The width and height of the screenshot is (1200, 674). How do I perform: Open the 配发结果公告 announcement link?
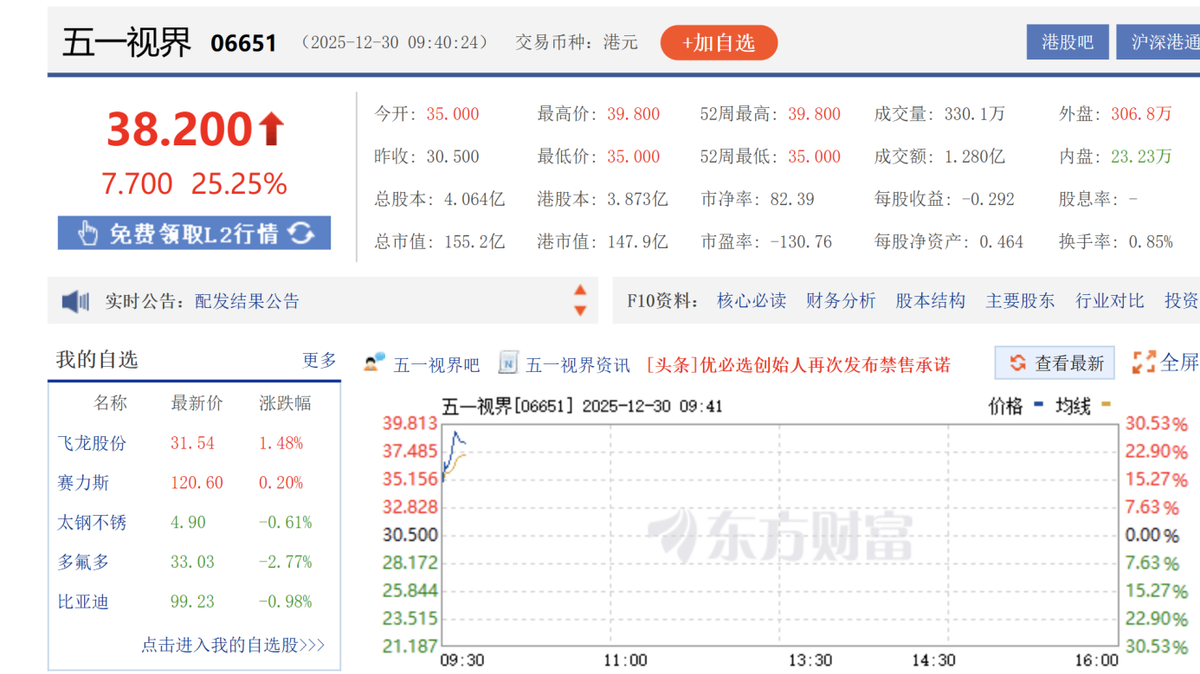pos(247,301)
